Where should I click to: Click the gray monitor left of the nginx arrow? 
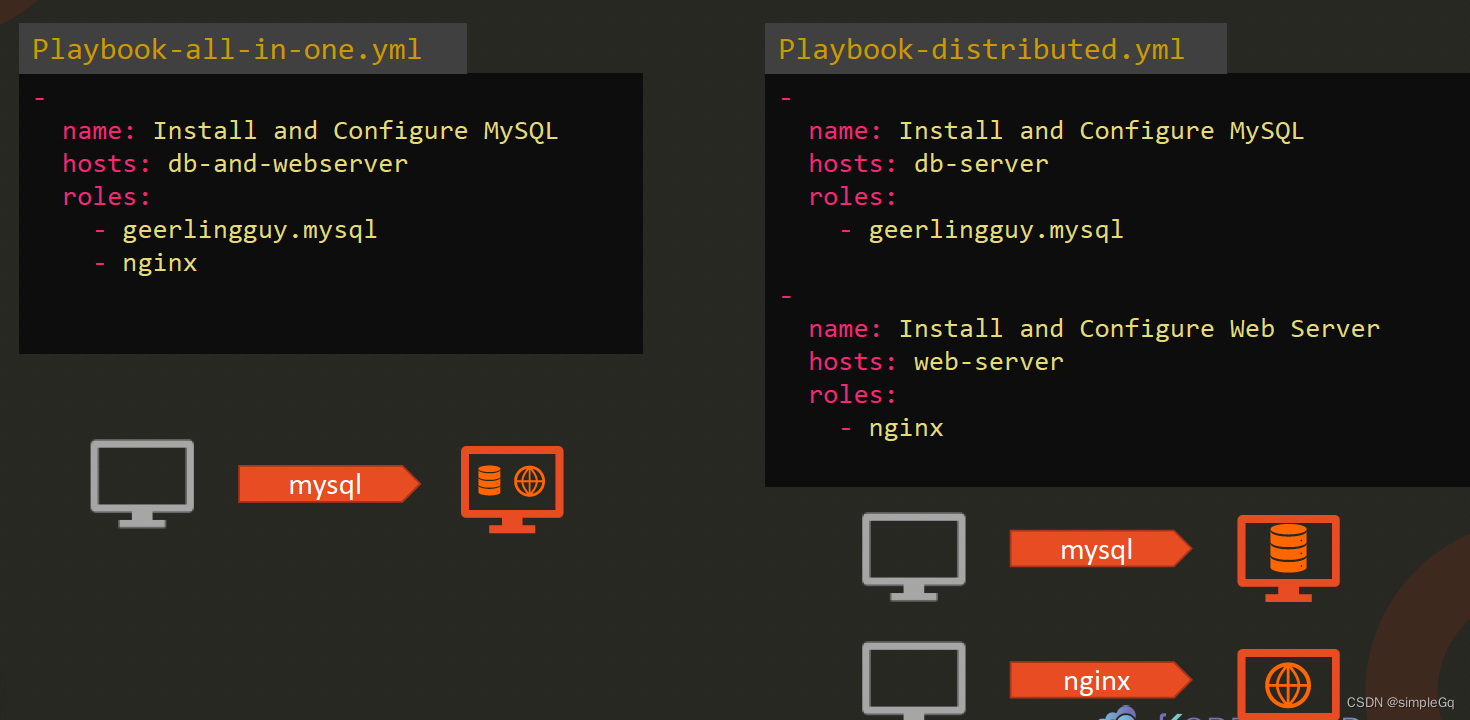(914, 681)
